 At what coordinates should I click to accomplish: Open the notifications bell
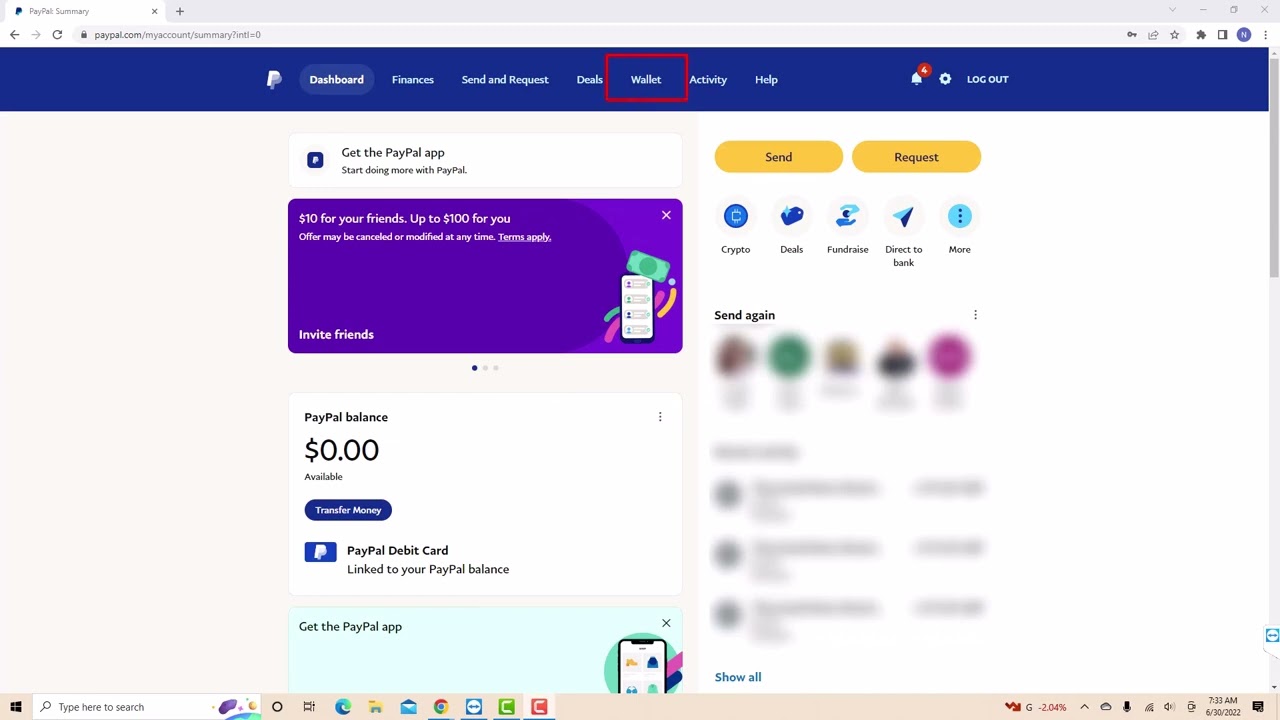(917, 78)
